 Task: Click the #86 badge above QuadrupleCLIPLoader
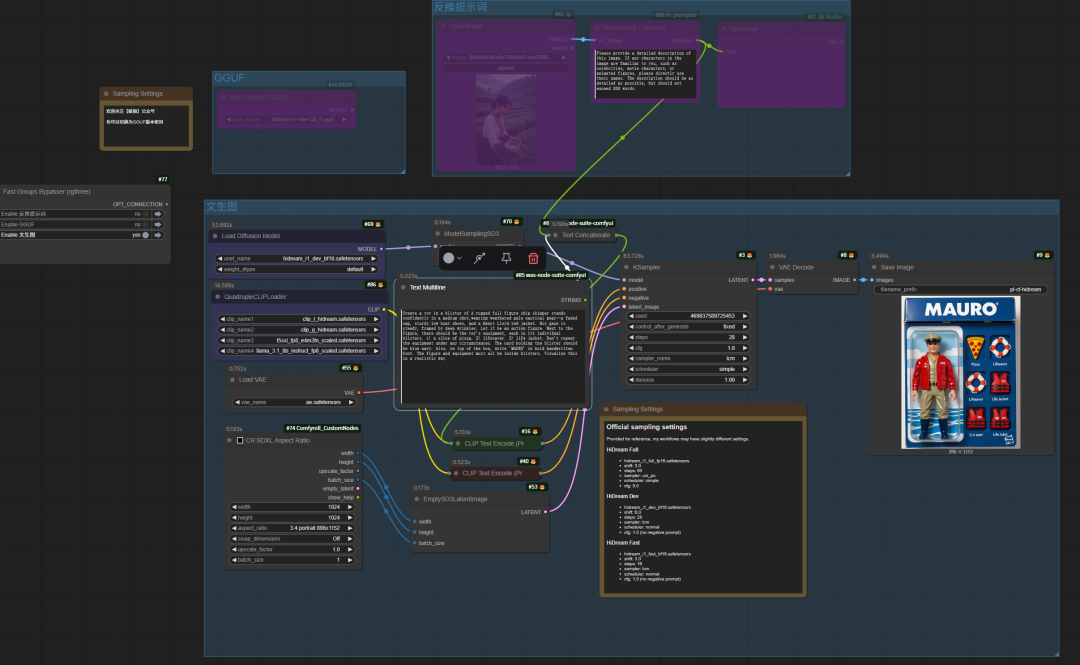click(x=375, y=285)
